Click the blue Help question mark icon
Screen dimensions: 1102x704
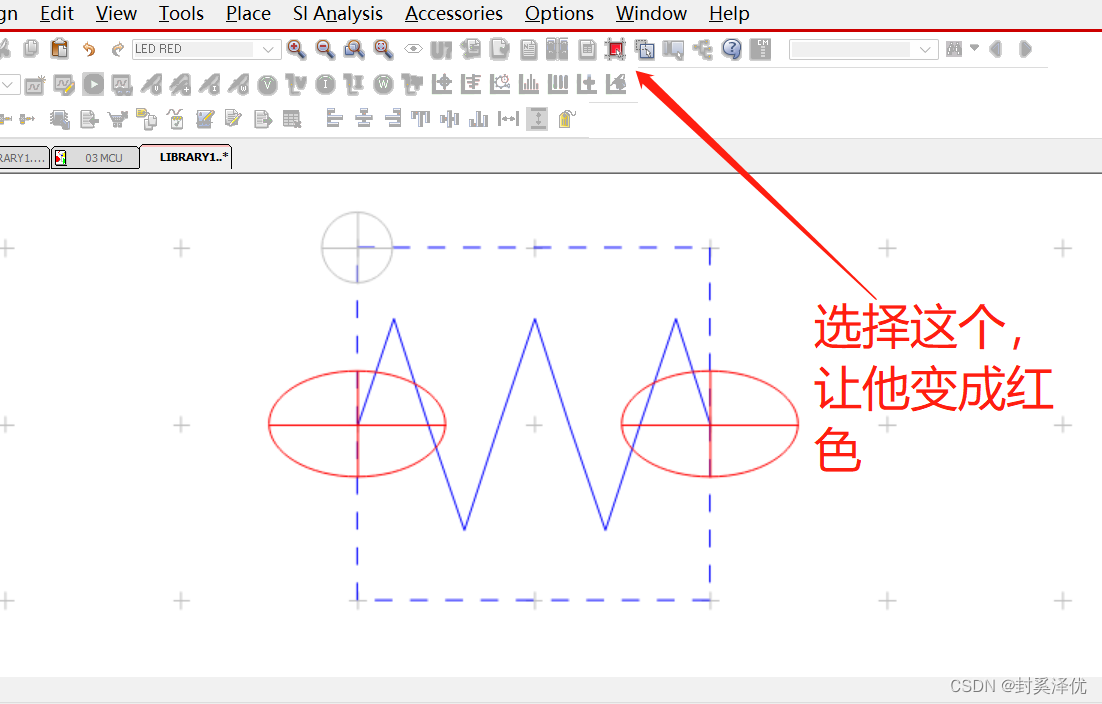(x=732, y=49)
